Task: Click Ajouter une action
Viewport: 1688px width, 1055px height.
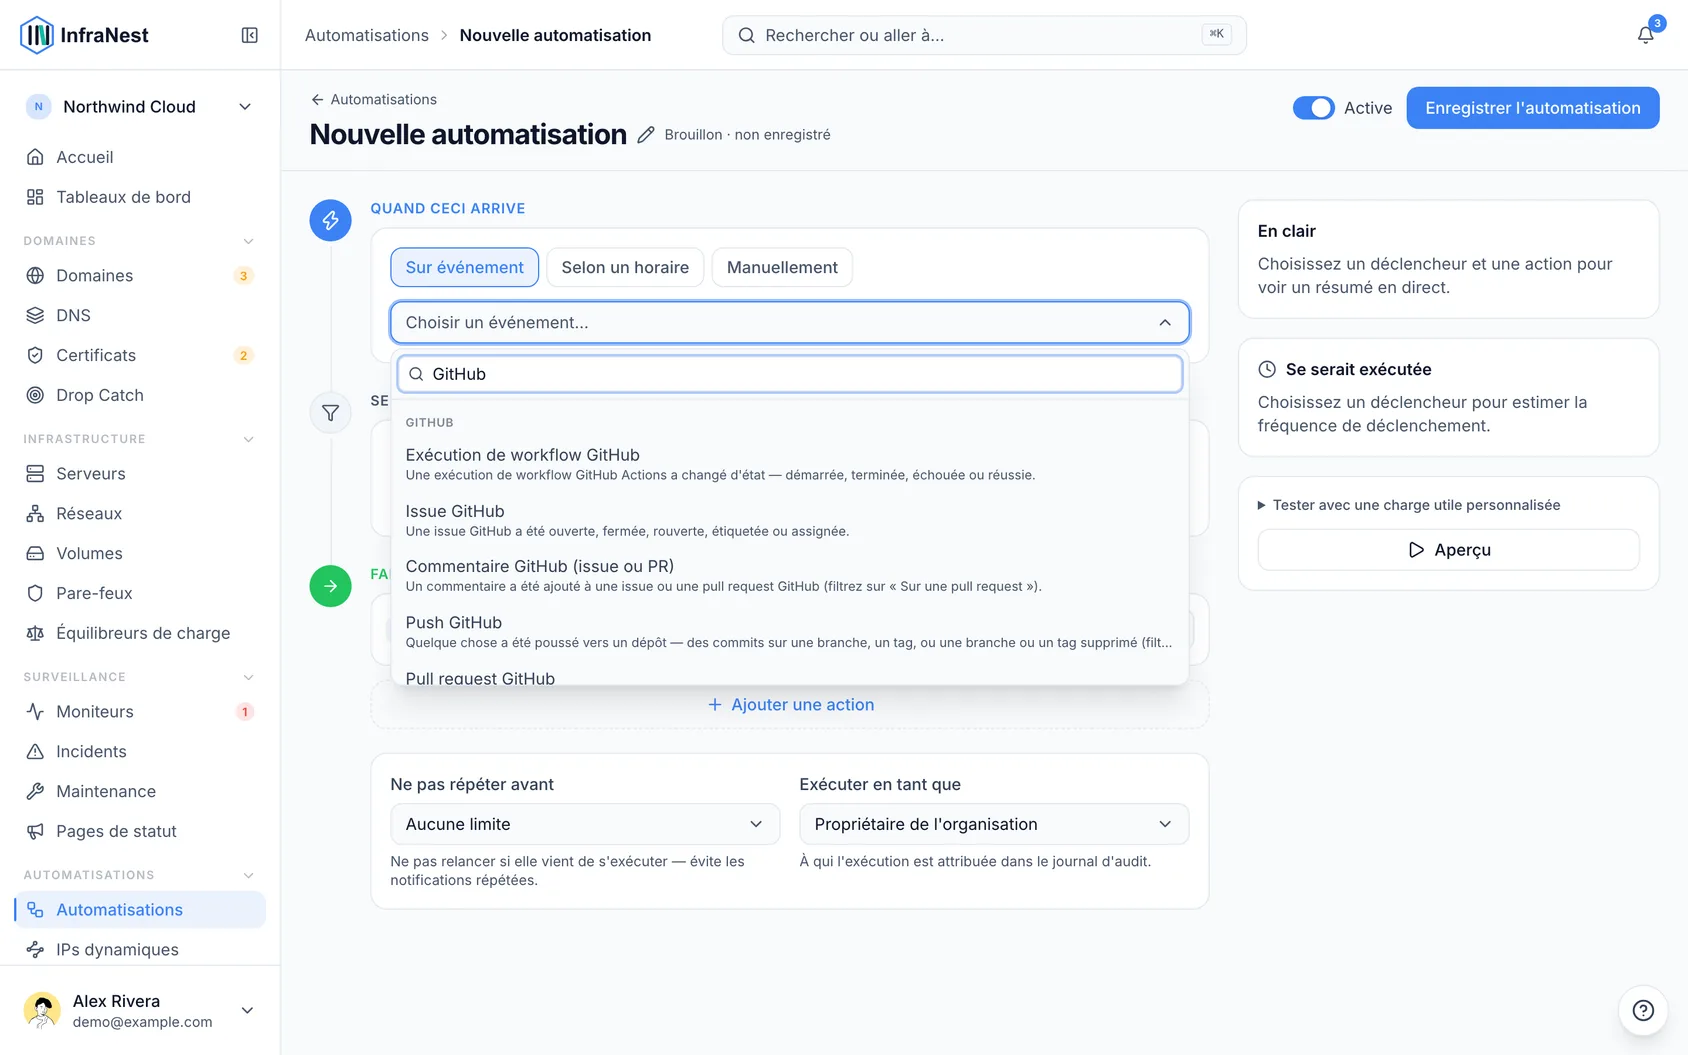Action: coord(790,704)
